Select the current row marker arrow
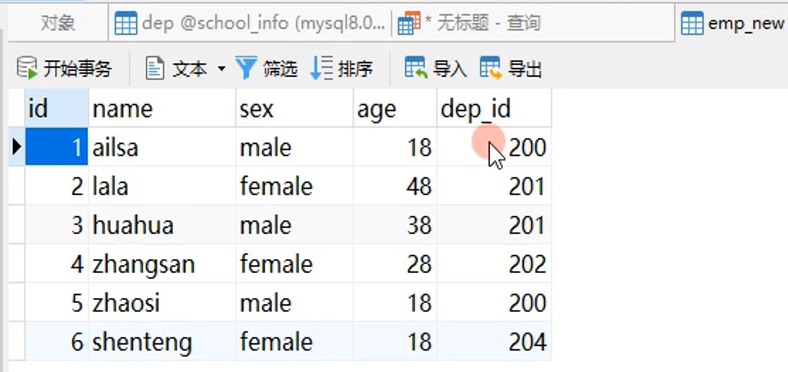The image size is (788, 372). tap(17, 147)
